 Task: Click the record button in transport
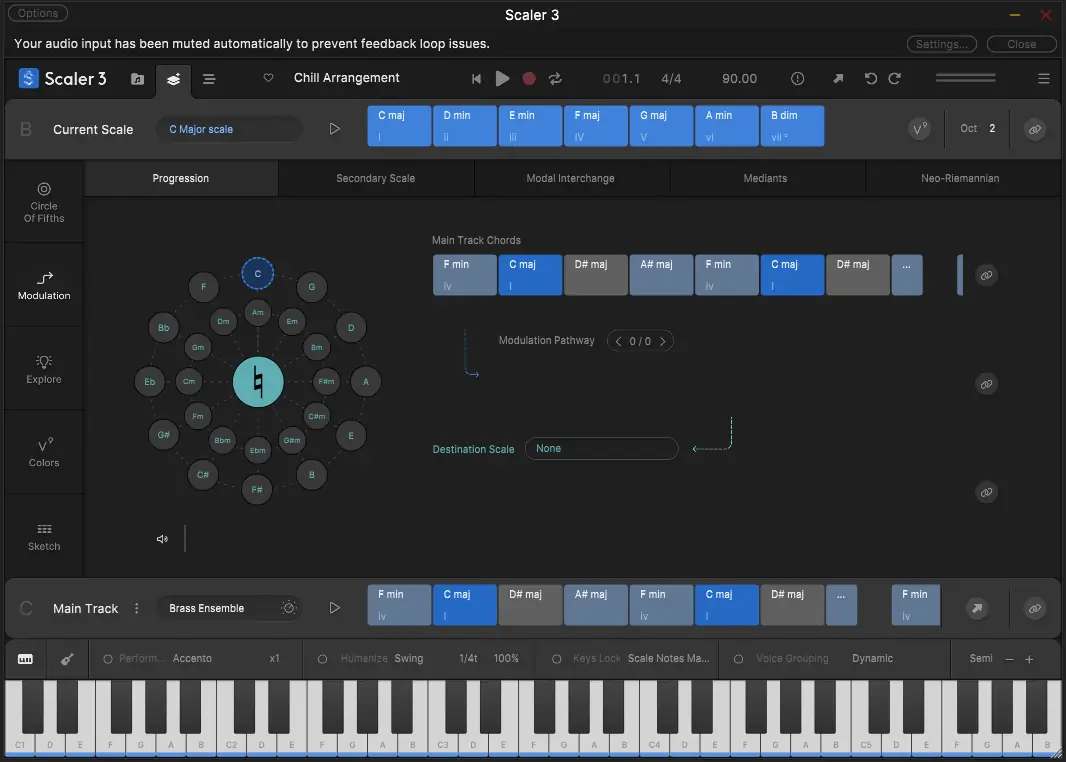(x=529, y=78)
